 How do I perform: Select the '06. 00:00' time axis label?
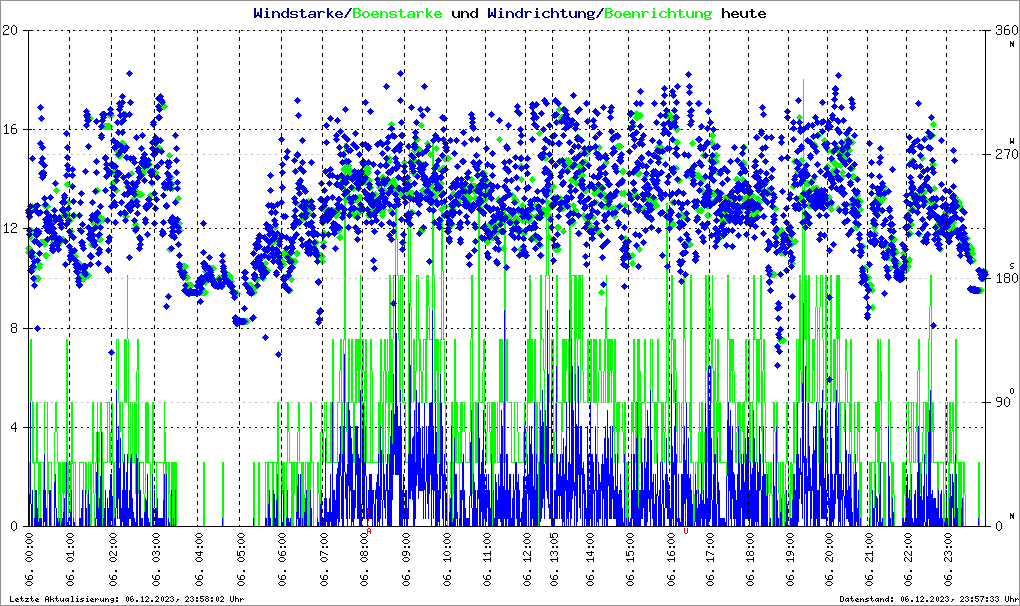tap(29, 561)
